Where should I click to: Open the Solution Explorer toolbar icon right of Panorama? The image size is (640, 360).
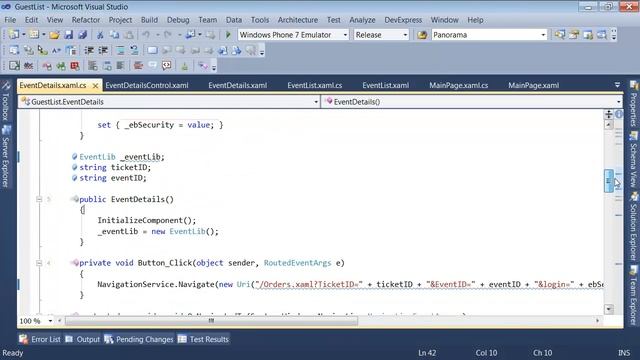pyautogui.click(x=560, y=35)
